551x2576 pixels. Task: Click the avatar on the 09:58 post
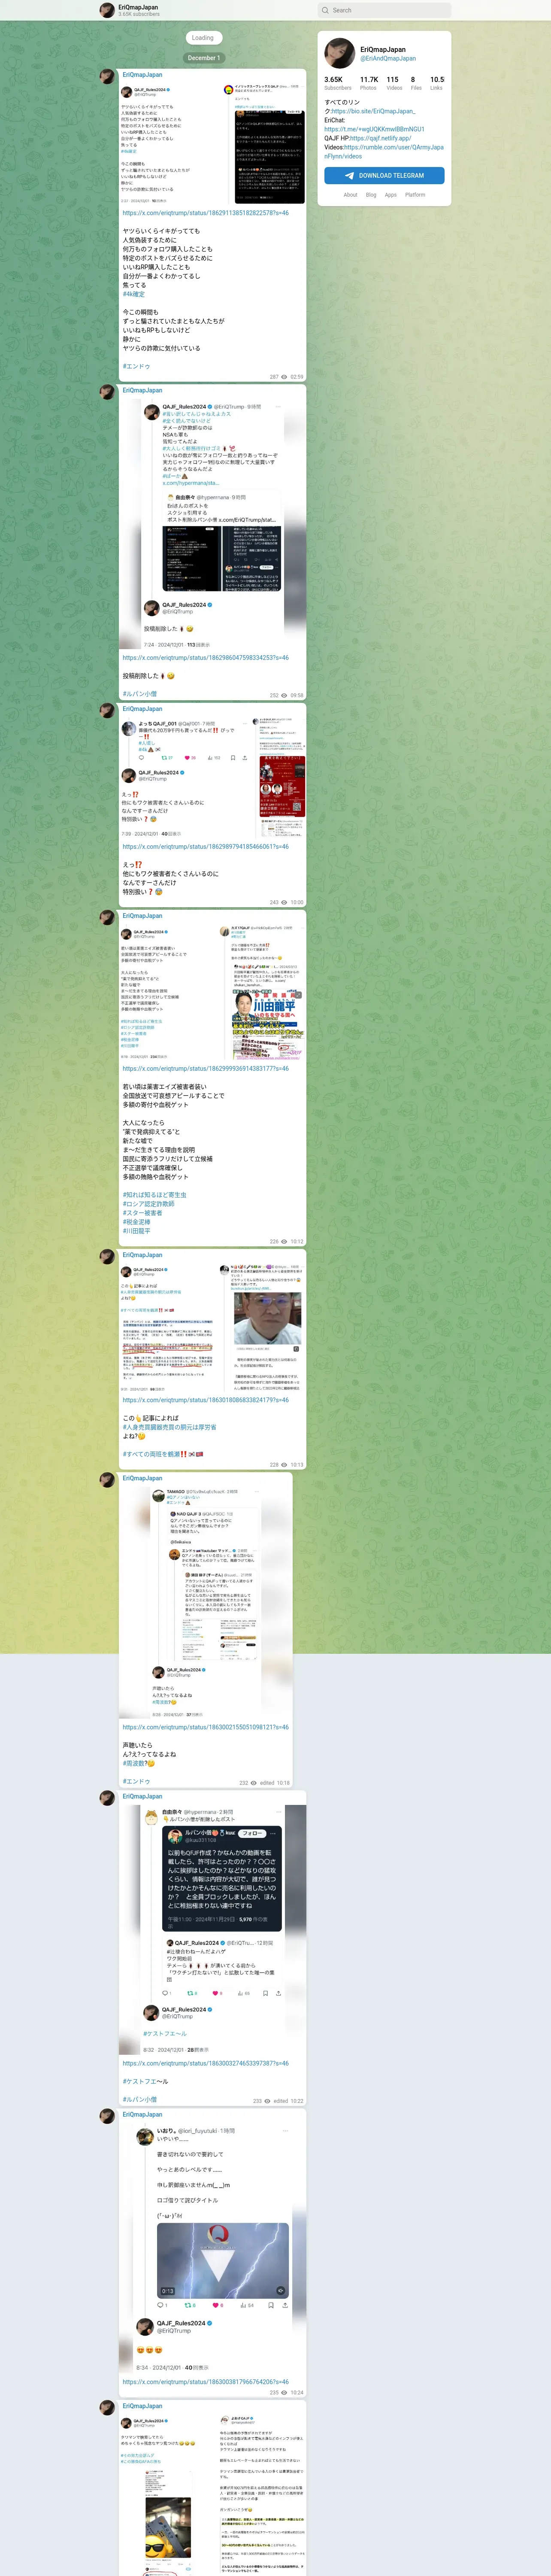click(x=107, y=393)
